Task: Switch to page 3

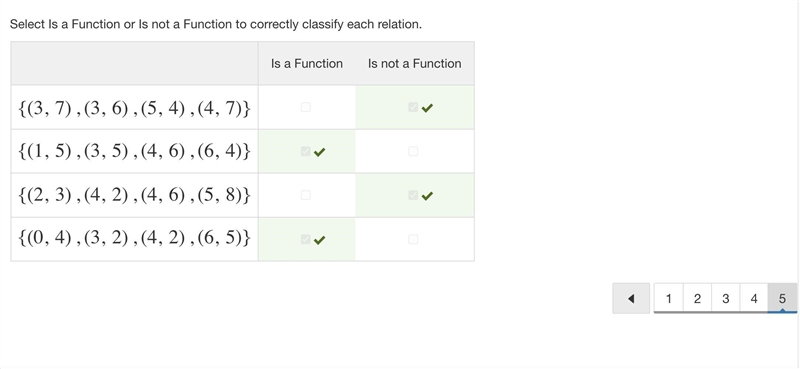Action: pyautogui.click(x=726, y=299)
